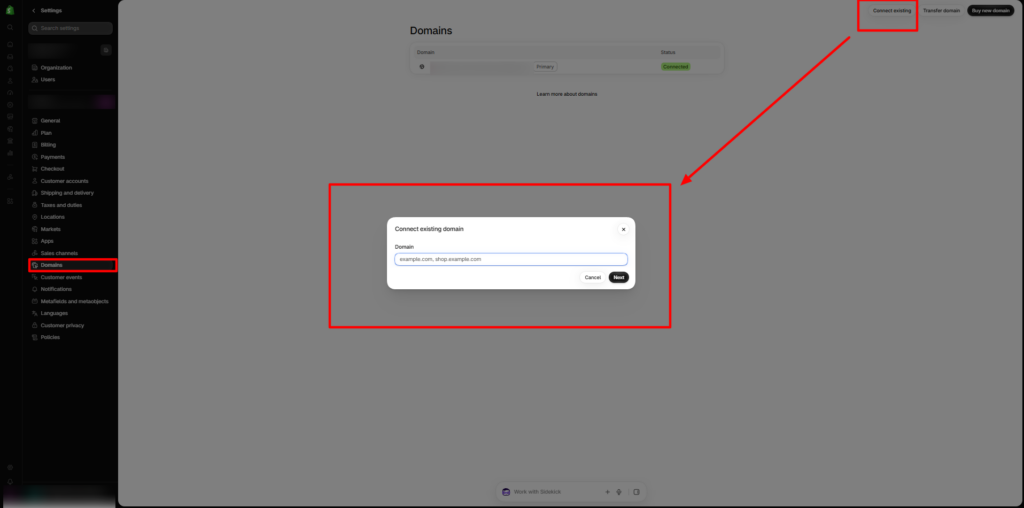Click Next in the domain dialog
1024x508 pixels.
[x=618, y=278]
